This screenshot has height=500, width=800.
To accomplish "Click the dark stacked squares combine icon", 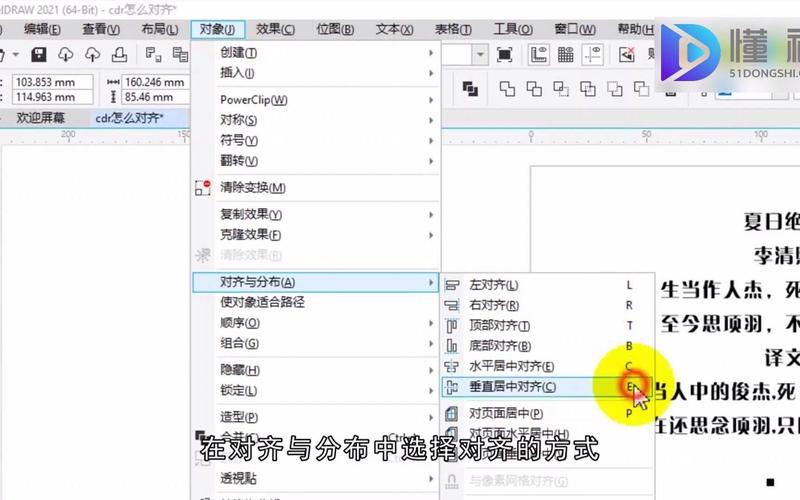I will 470,89.
